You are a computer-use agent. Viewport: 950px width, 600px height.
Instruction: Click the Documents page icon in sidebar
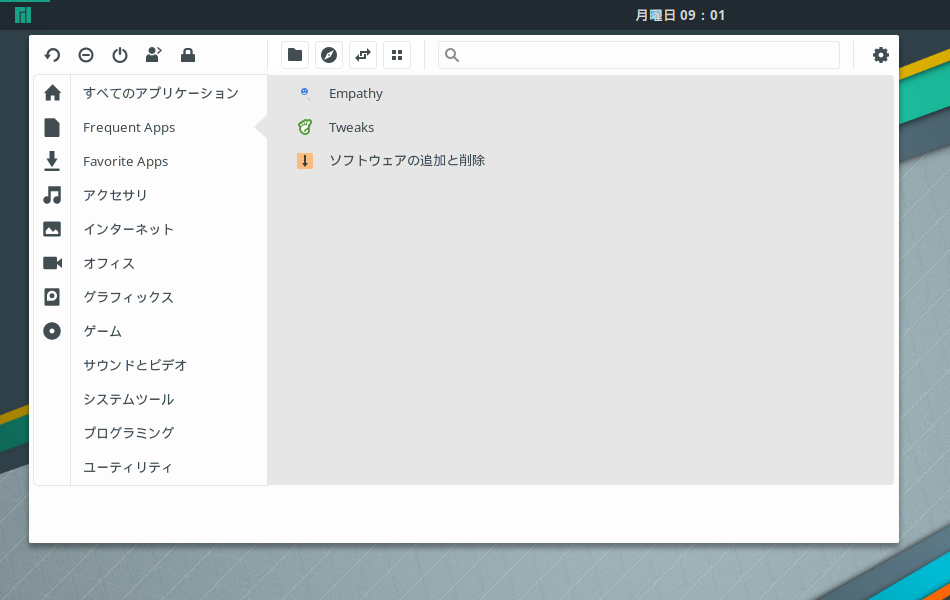52,127
